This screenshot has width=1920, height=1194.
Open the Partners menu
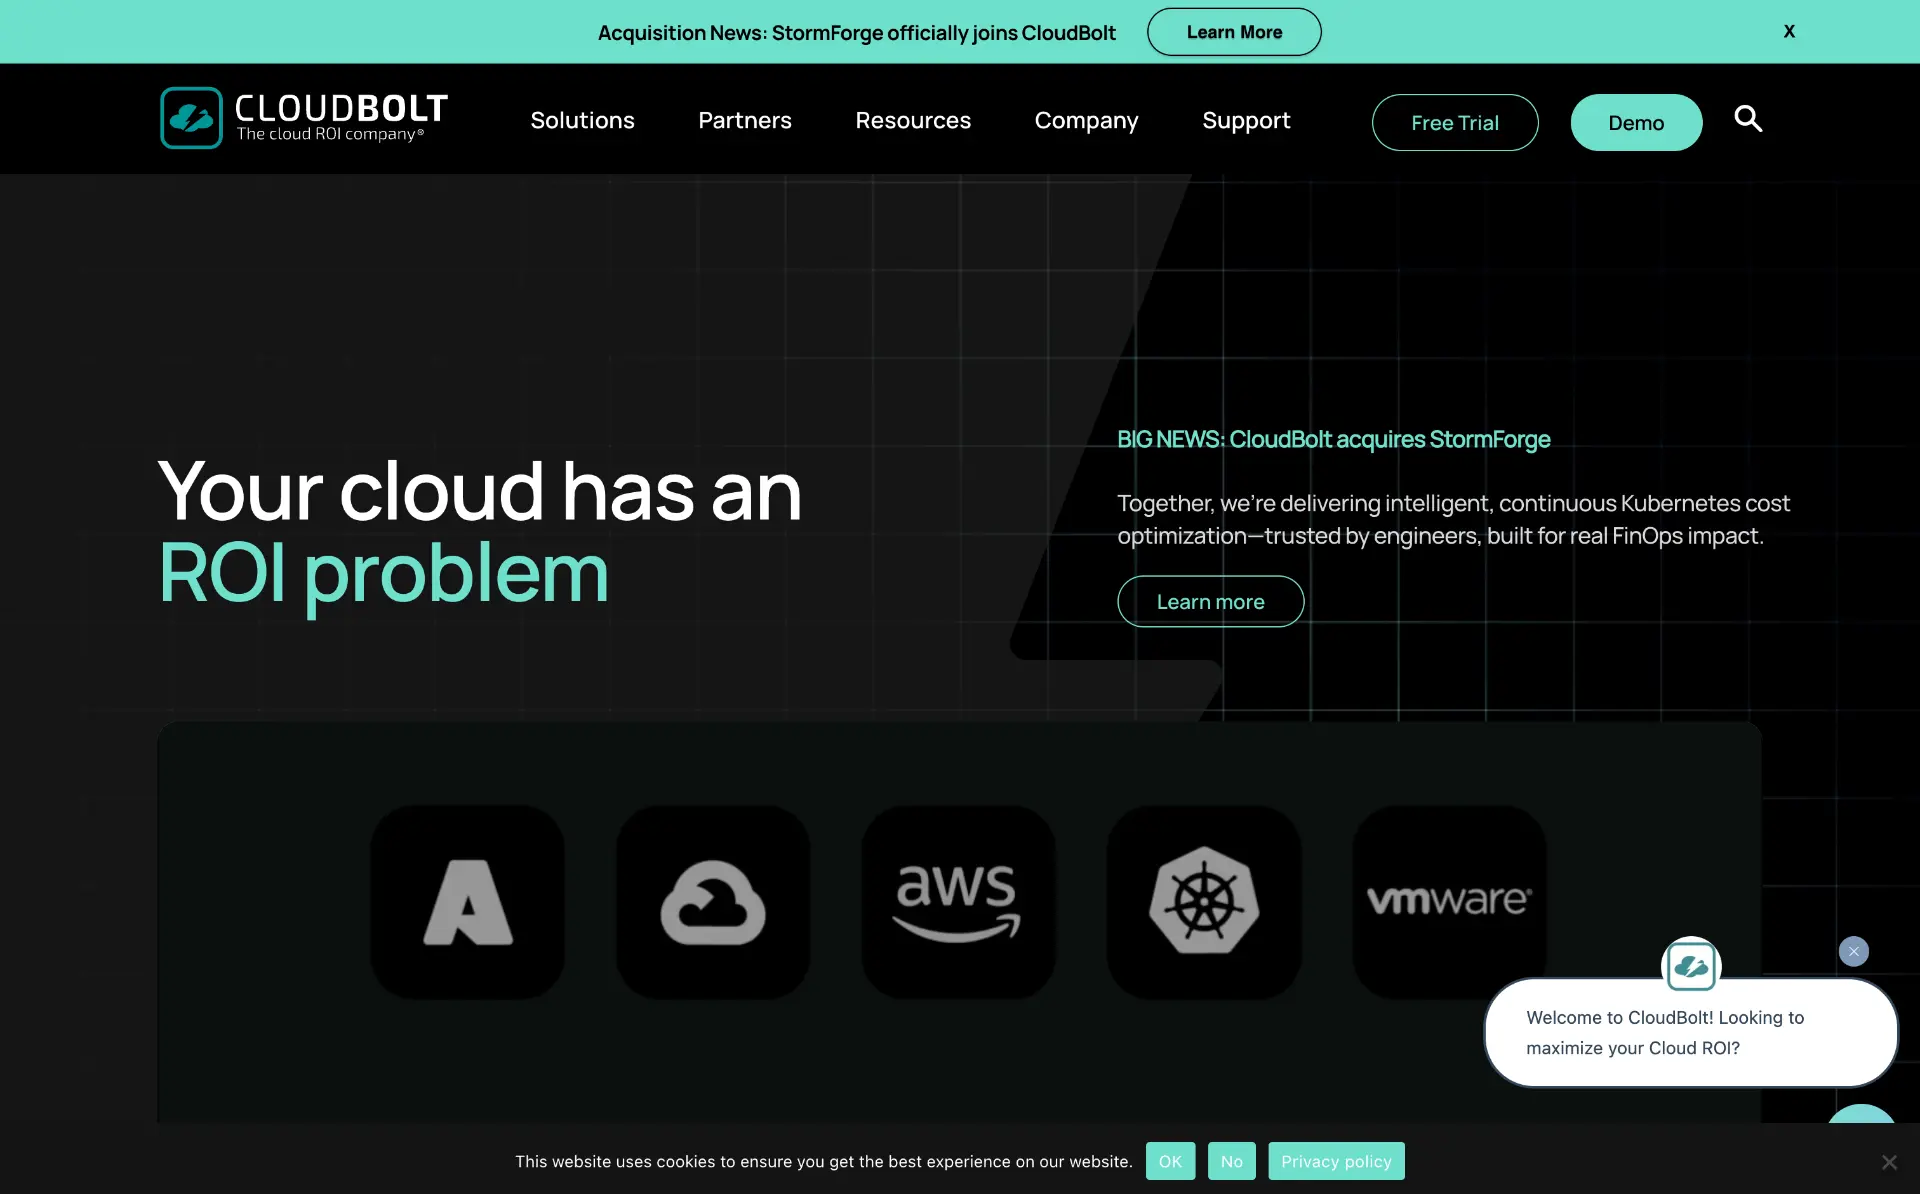(744, 120)
